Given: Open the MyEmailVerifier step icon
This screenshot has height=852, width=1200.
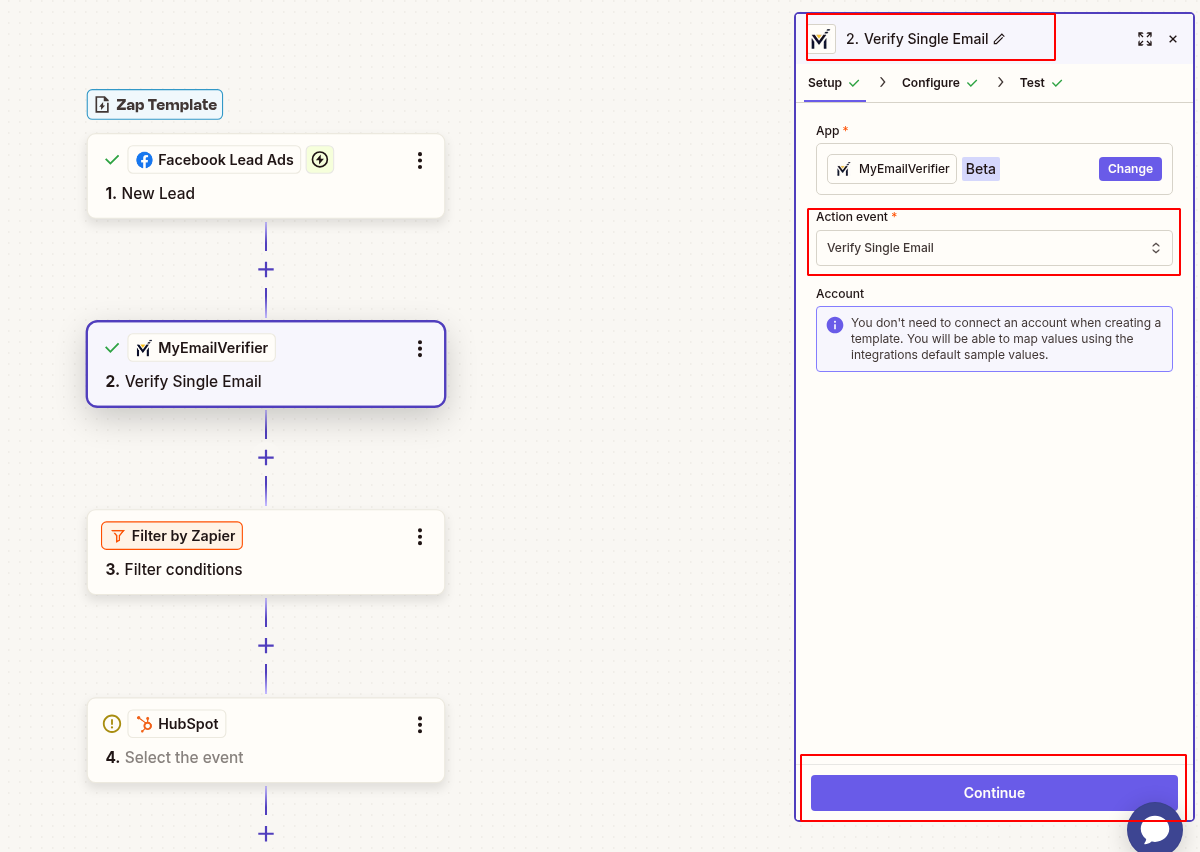Looking at the screenshot, I should click(x=143, y=347).
